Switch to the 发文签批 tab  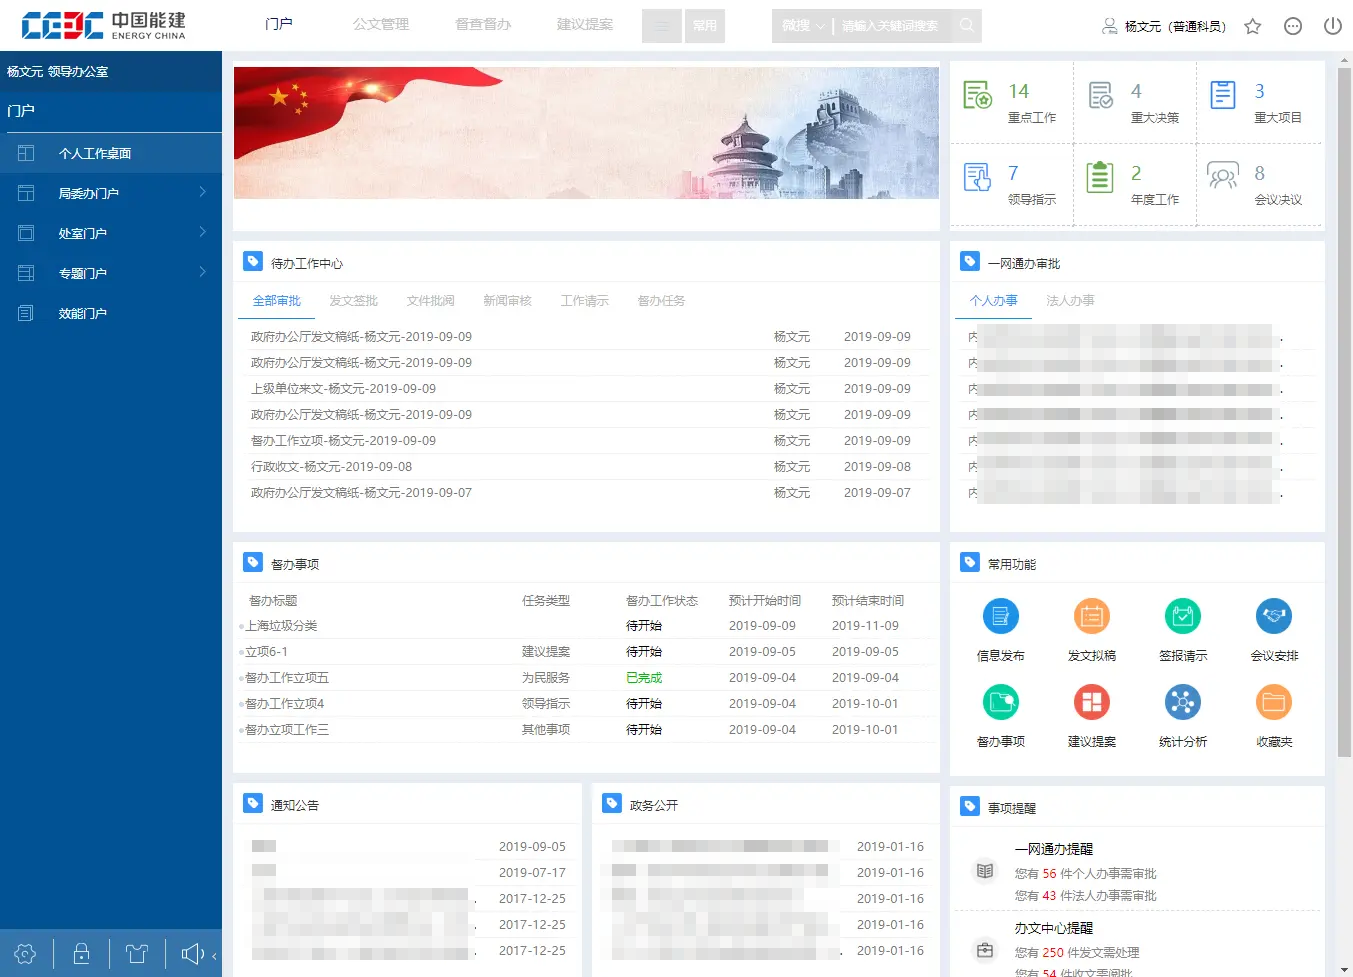(353, 301)
